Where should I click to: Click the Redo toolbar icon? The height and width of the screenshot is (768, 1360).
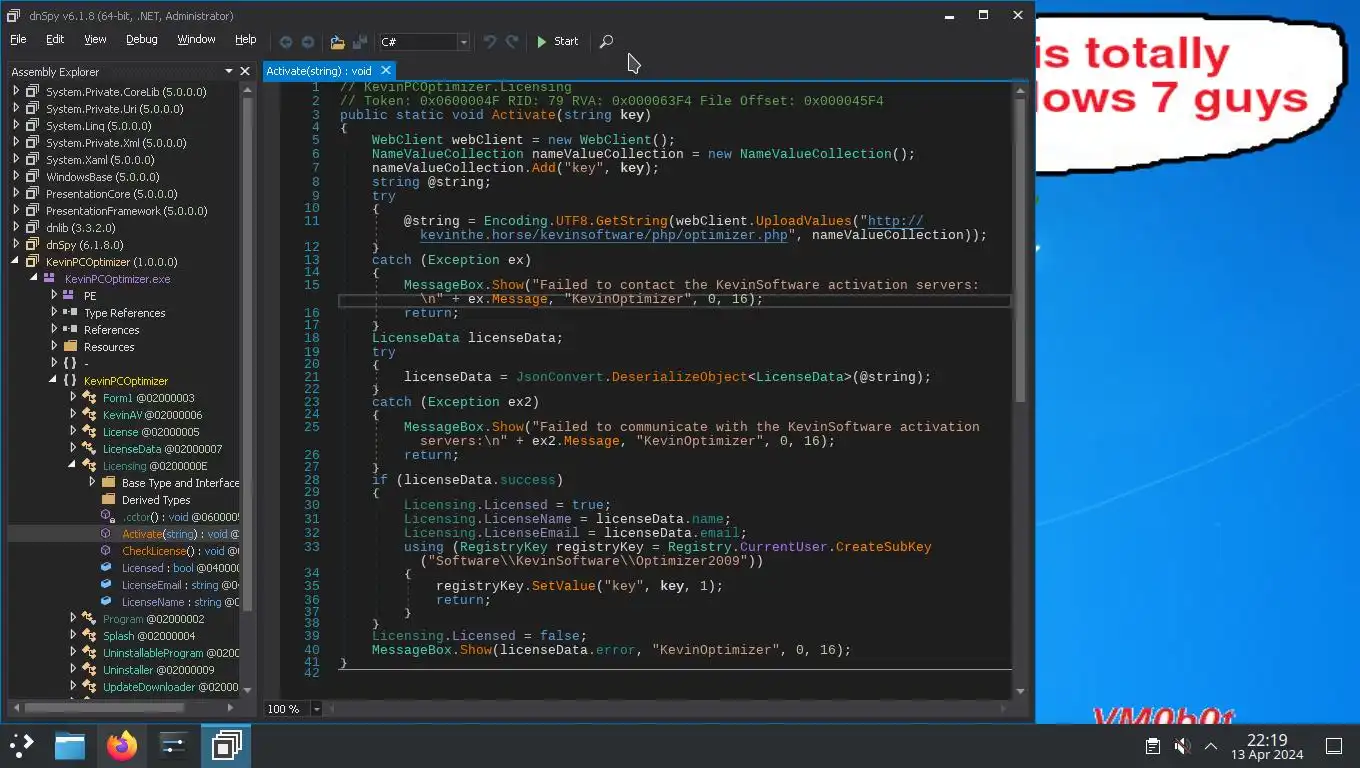pyautogui.click(x=512, y=42)
